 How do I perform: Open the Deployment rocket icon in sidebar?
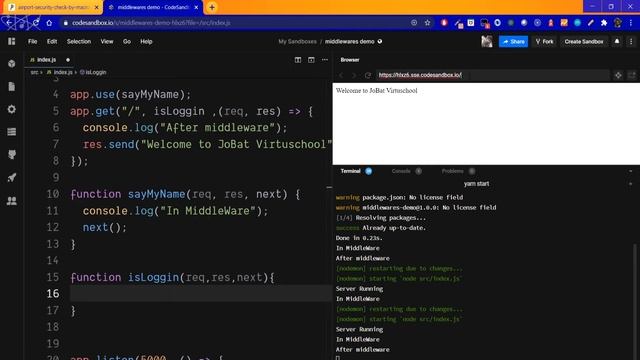(x=11, y=178)
